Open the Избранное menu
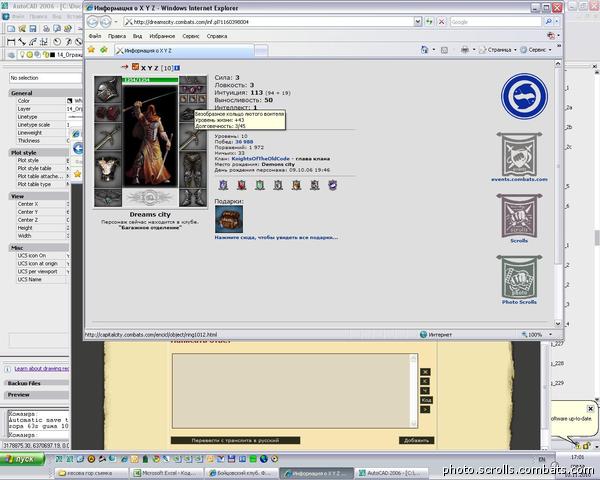Viewport: 600px width, 480px height. coord(162,36)
